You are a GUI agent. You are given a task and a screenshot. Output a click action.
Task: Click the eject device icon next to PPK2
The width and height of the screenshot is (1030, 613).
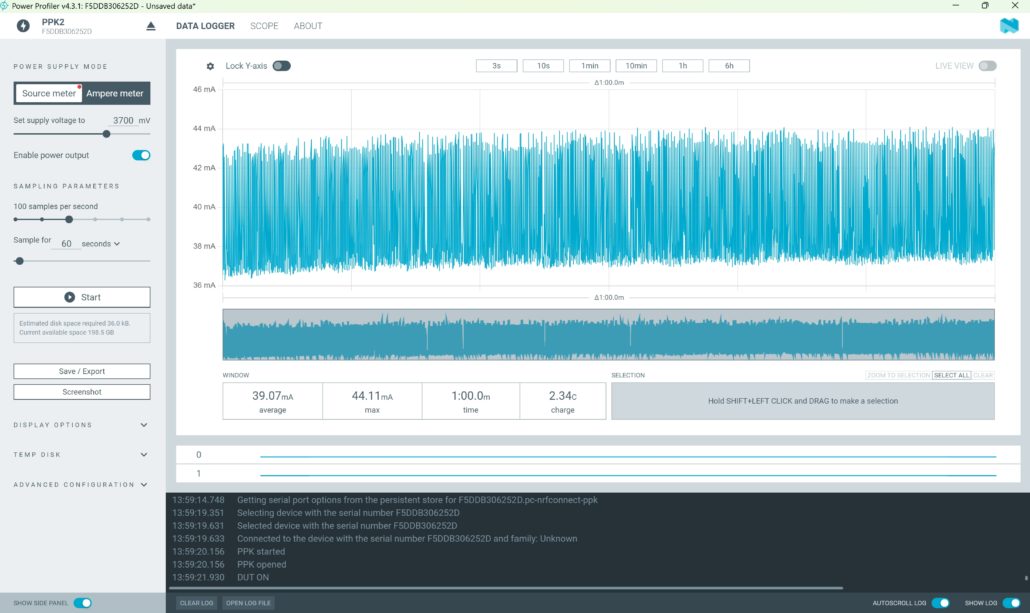pyautogui.click(x=150, y=26)
